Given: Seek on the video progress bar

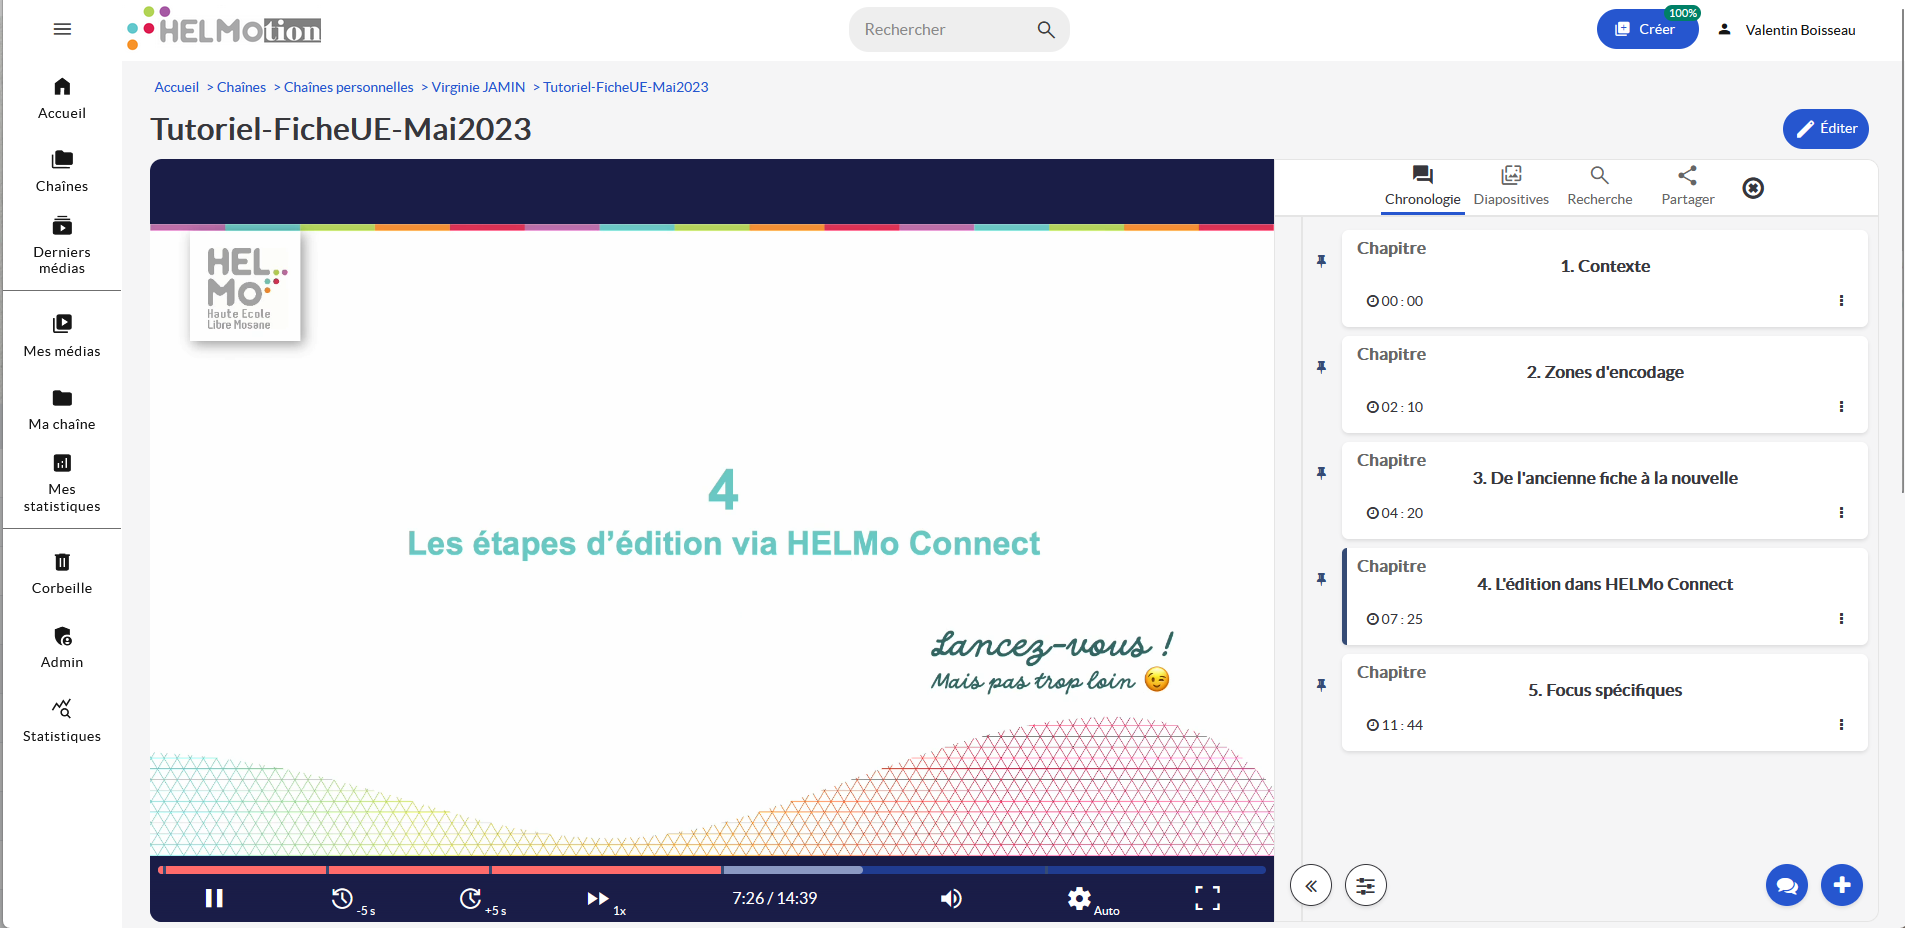Looking at the screenshot, I should (x=711, y=870).
